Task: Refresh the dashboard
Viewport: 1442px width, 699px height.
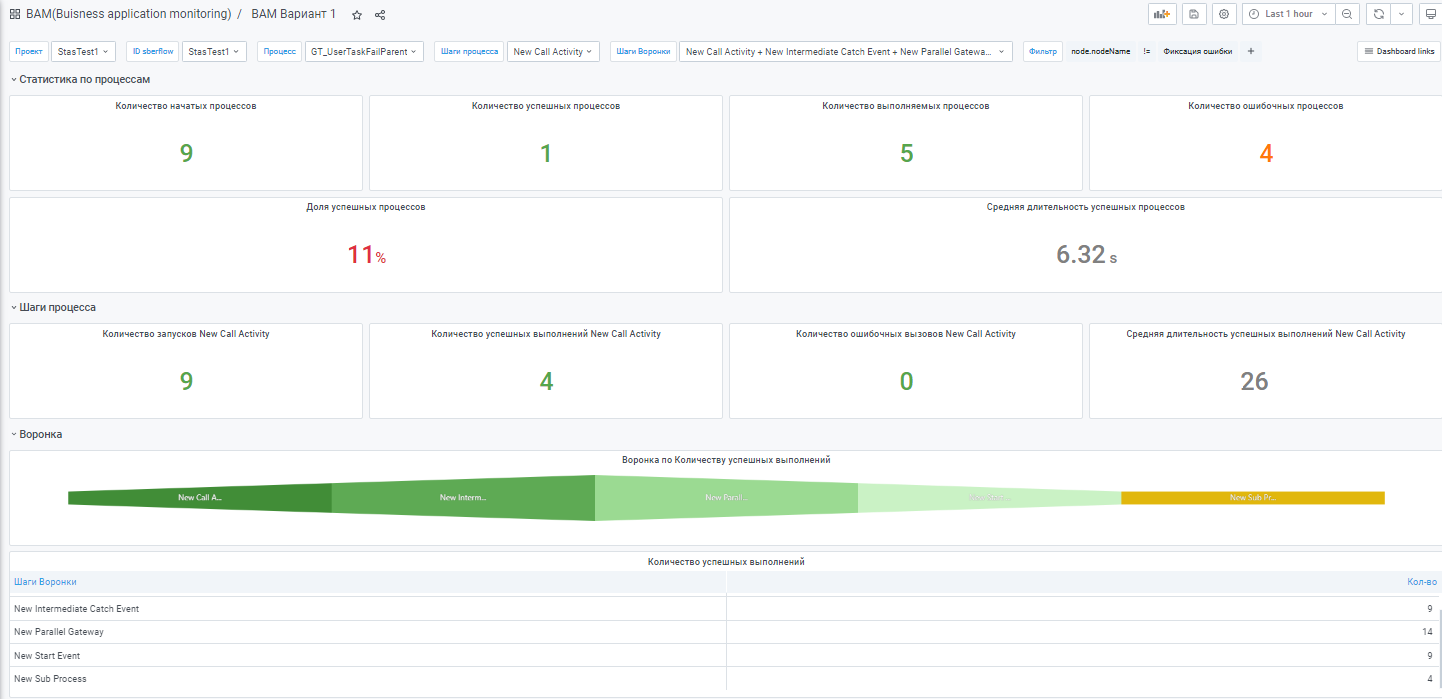Action: click(1379, 14)
